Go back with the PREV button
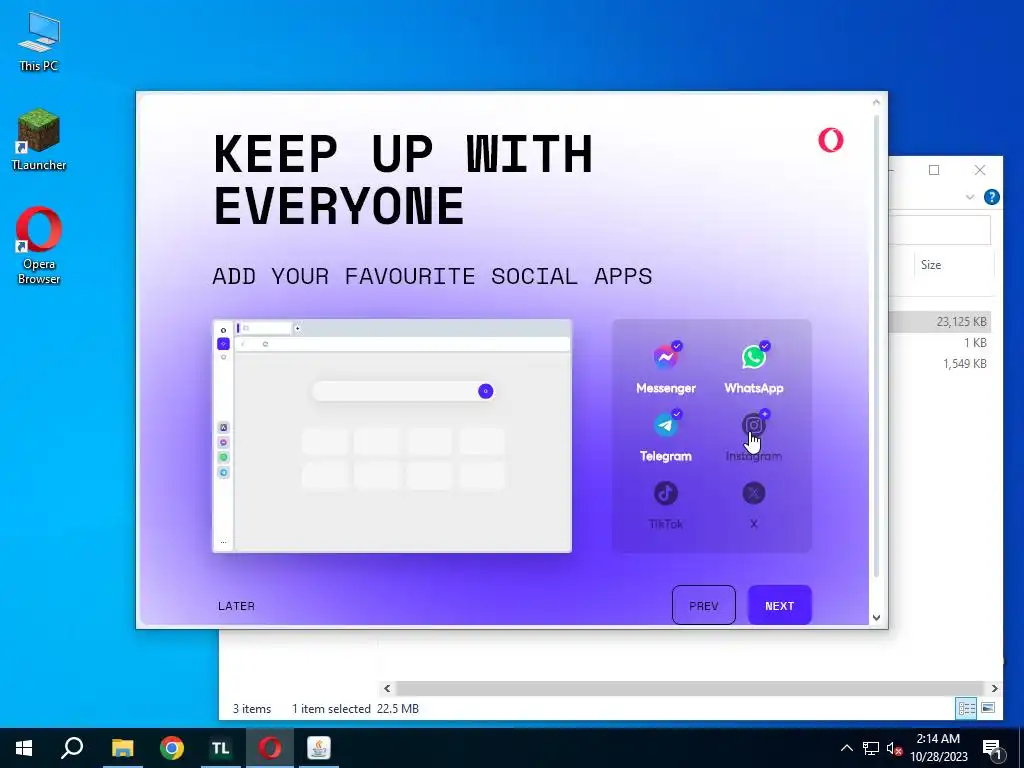The image size is (1024, 768). coord(703,605)
